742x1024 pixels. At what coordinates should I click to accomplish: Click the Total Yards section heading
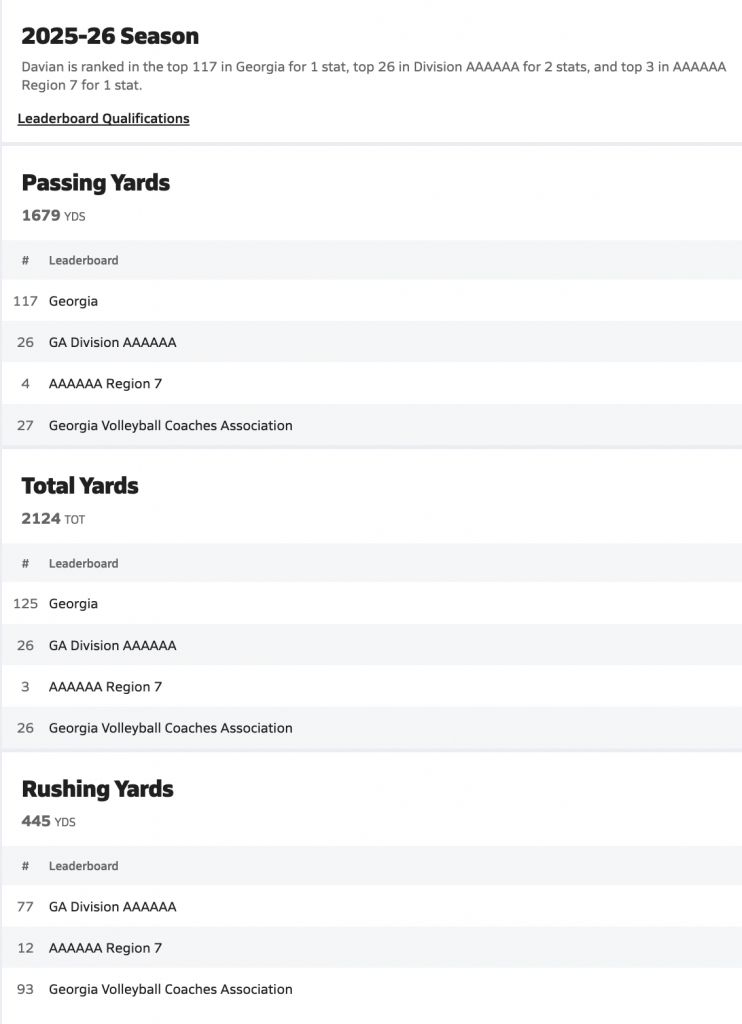[80, 486]
